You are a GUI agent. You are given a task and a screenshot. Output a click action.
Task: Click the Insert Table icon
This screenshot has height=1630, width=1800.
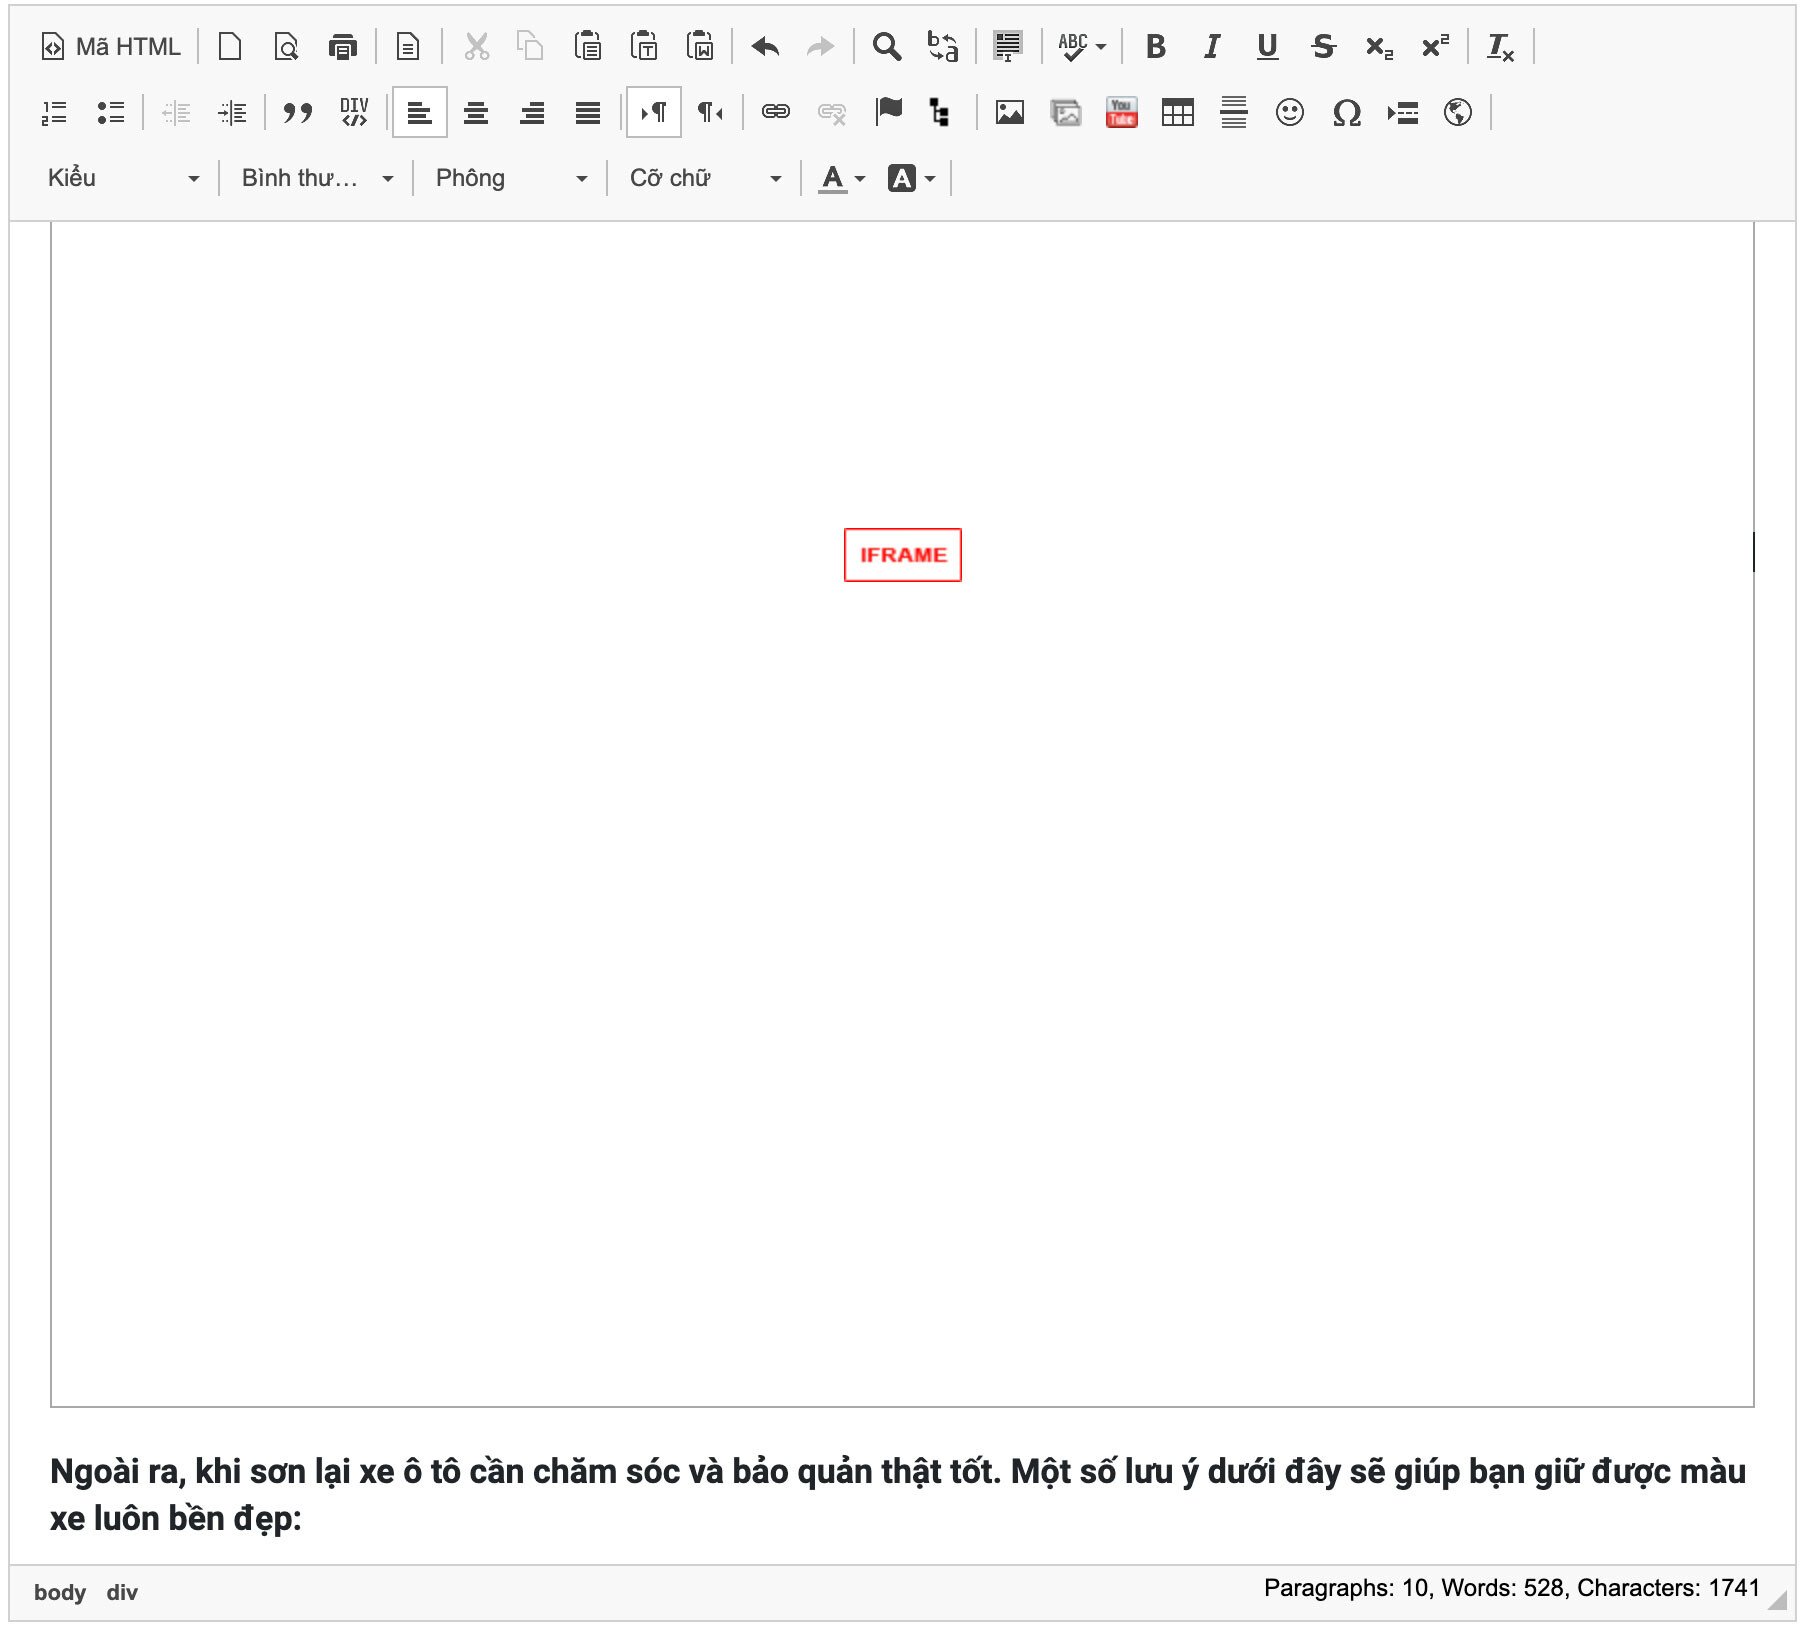(1177, 113)
